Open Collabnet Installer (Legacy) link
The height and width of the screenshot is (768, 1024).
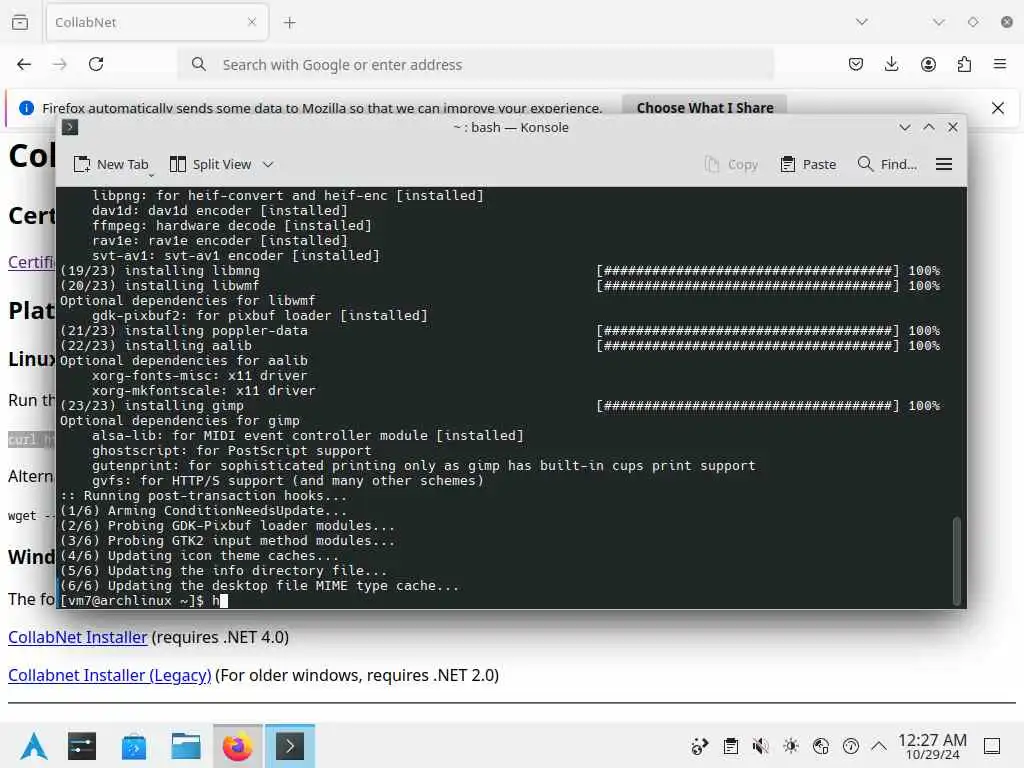click(x=110, y=675)
